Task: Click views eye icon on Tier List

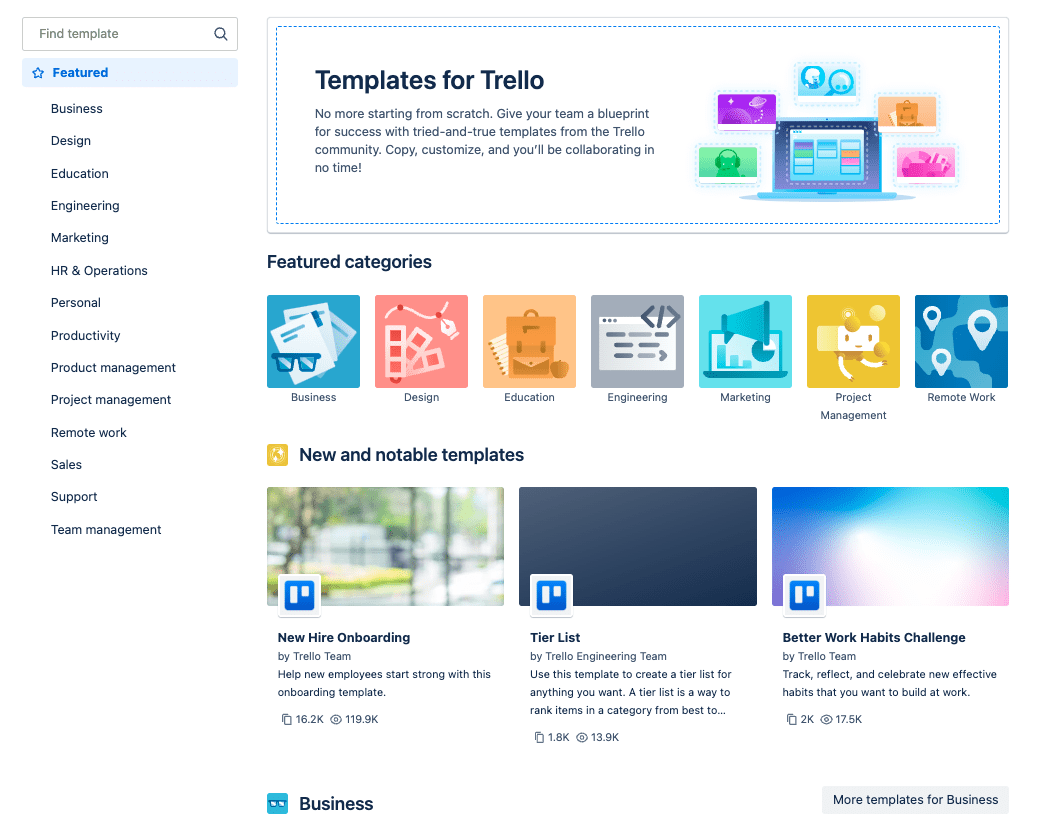Action: click(x=582, y=737)
